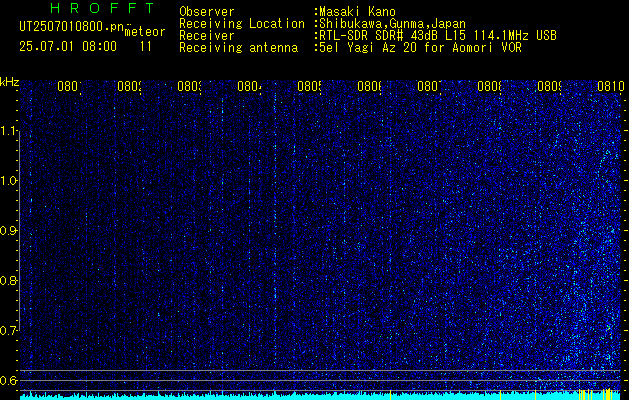Click the 0801 time axis label
This screenshot has width=629, height=400.
(x=69, y=86)
